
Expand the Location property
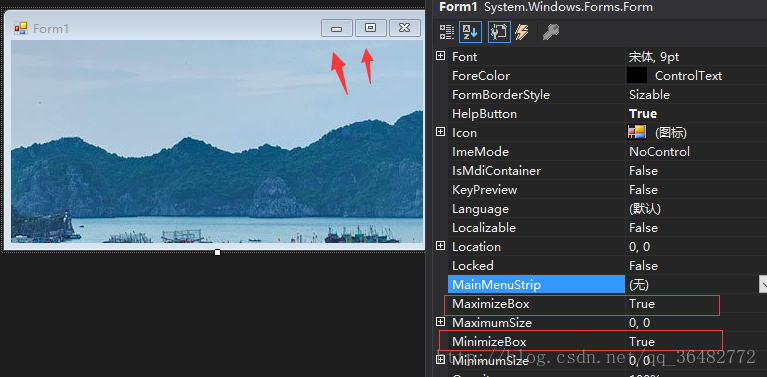440,246
